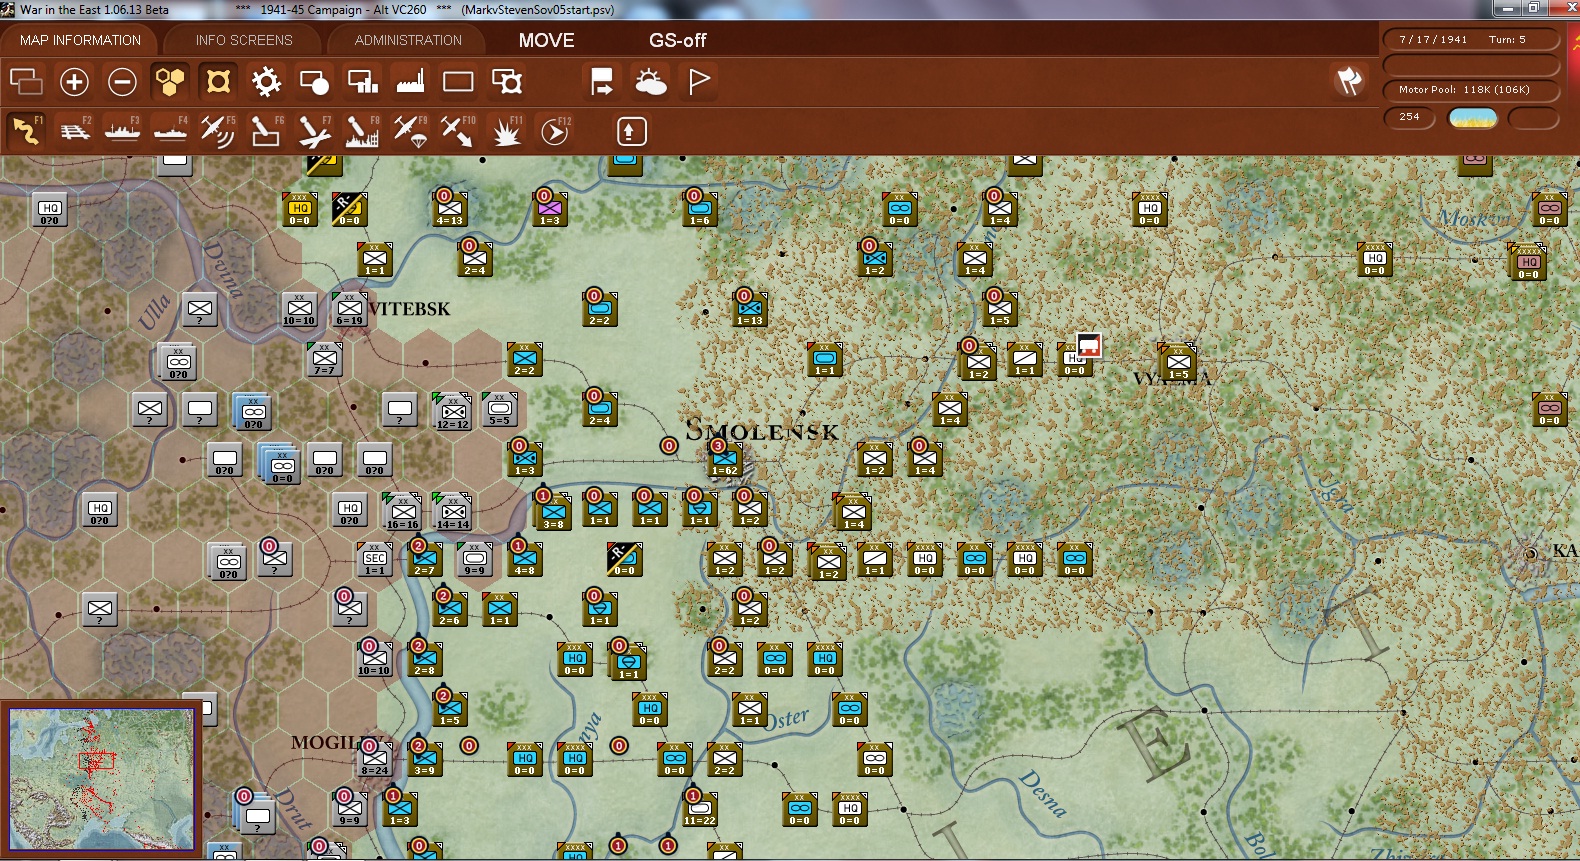The image size is (1580, 861).
Task: Select F5 plane-with-radar-waves mode icon
Action: [218, 131]
